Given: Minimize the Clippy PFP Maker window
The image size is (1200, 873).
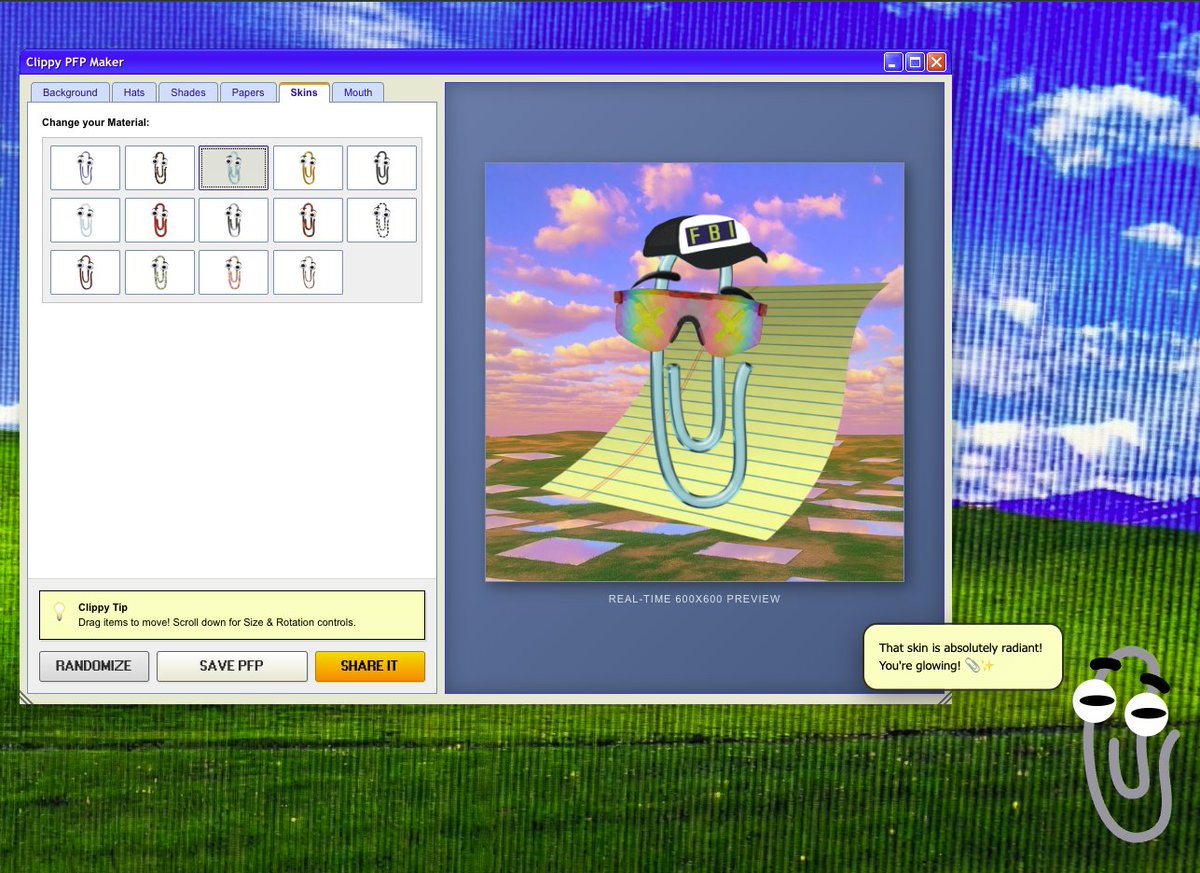Looking at the screenshot, I should pos(894,62).
